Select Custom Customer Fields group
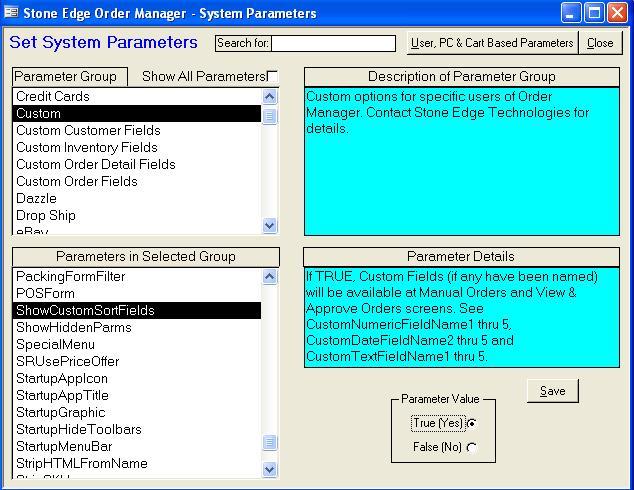This screenshot has width=634, height=490. point(137,130)
